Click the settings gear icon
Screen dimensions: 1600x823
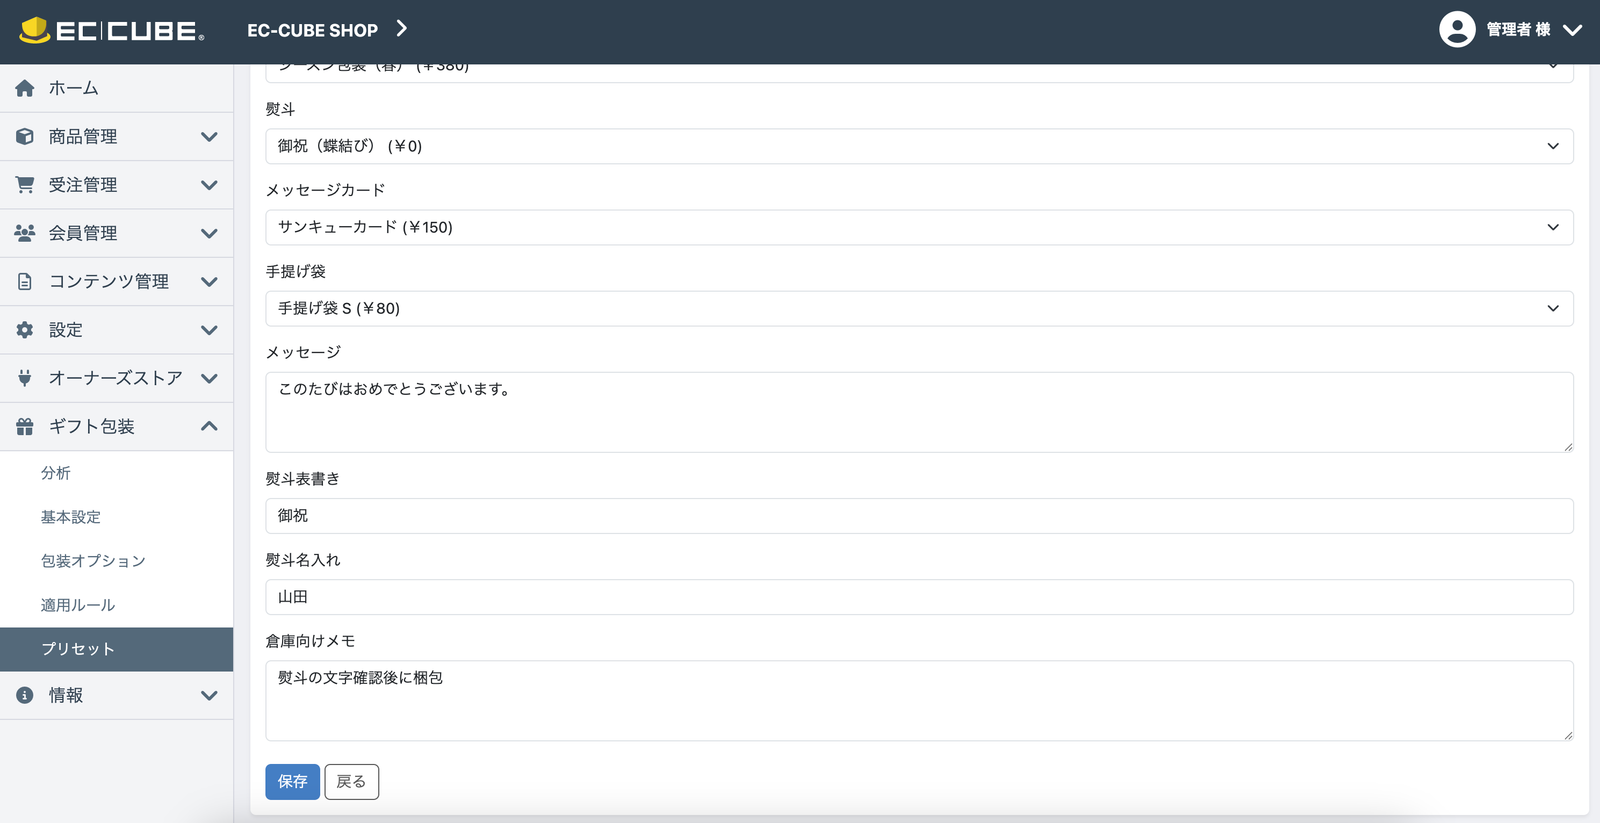[25, 330]
